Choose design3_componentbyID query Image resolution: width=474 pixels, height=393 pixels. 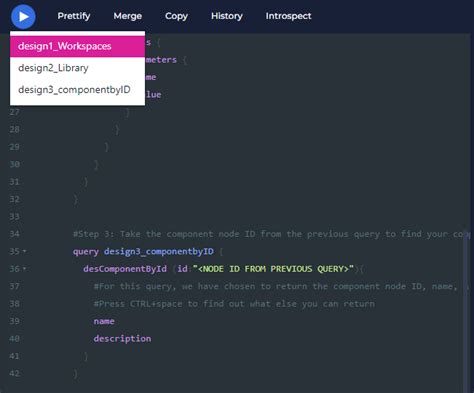[x=77, y=90]
